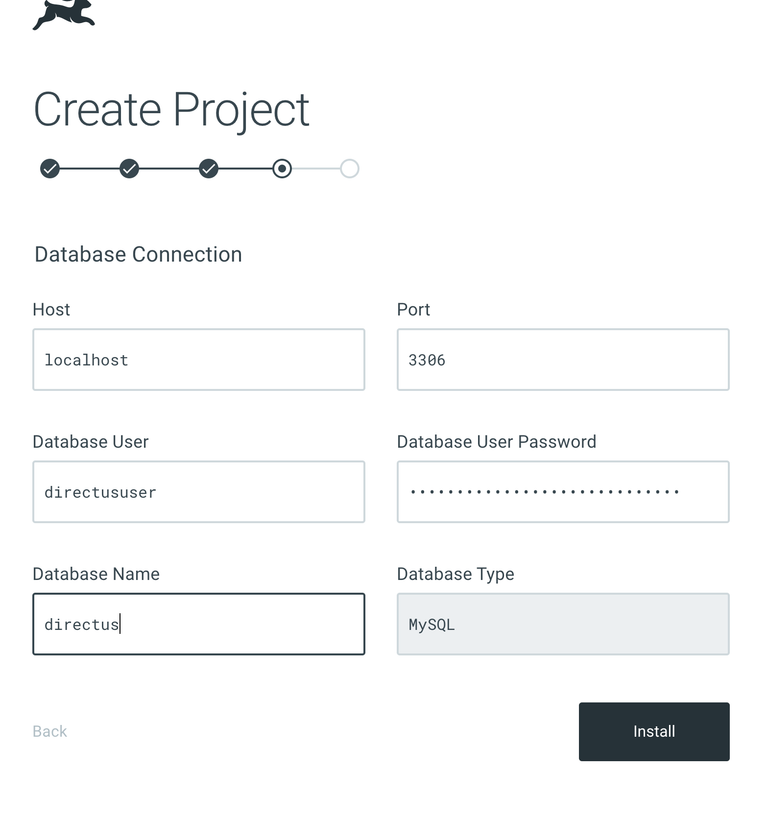Place cursor in Database Name field
The width and height of the screenshot is (768, 821).
[198, 624]
